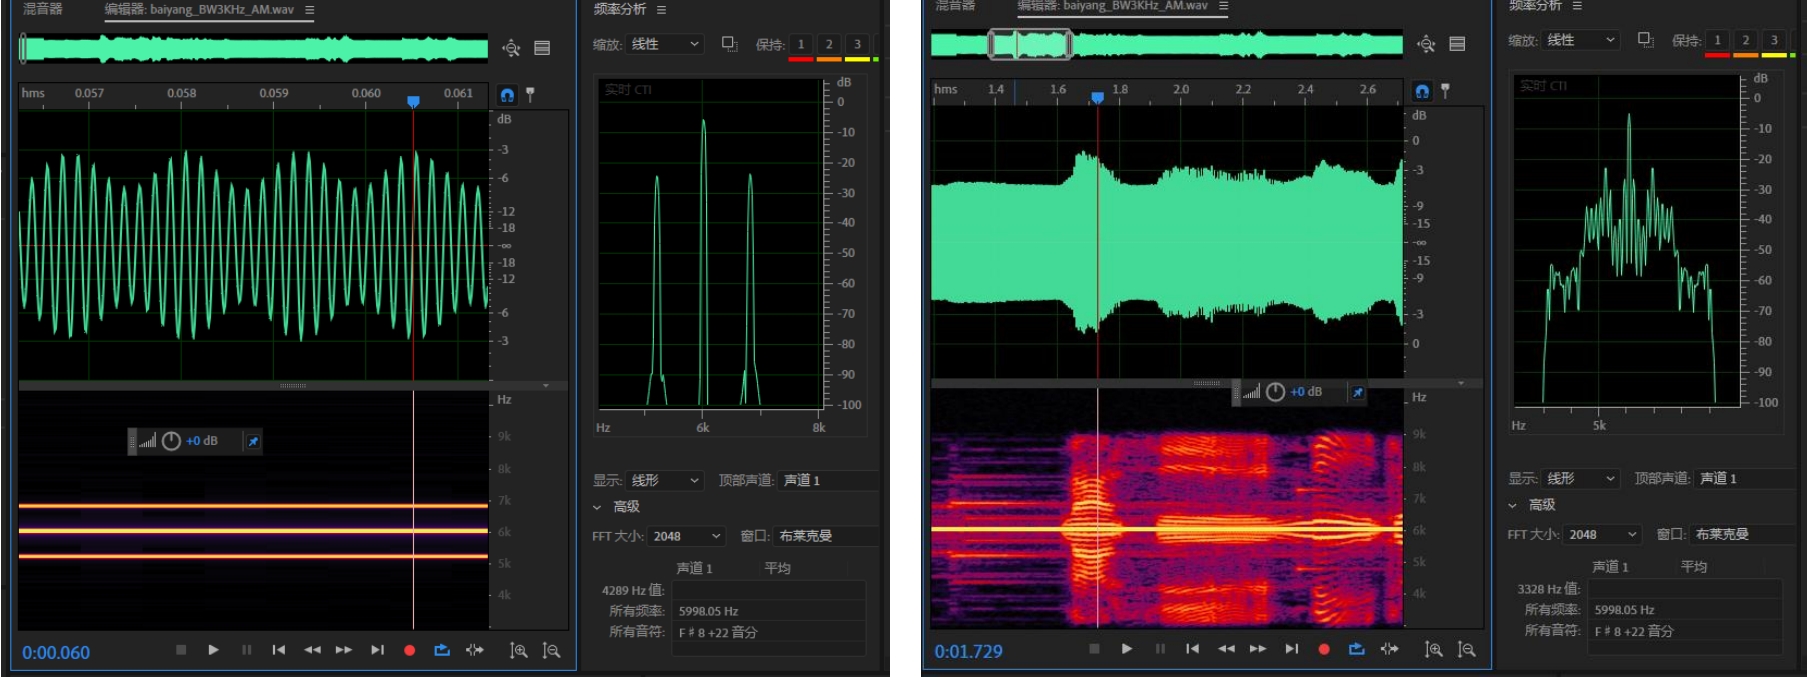Switch to the 混音器 tab in the left window
The image size is (1811, 677).
pyautogui.click(x=43, y=9)
